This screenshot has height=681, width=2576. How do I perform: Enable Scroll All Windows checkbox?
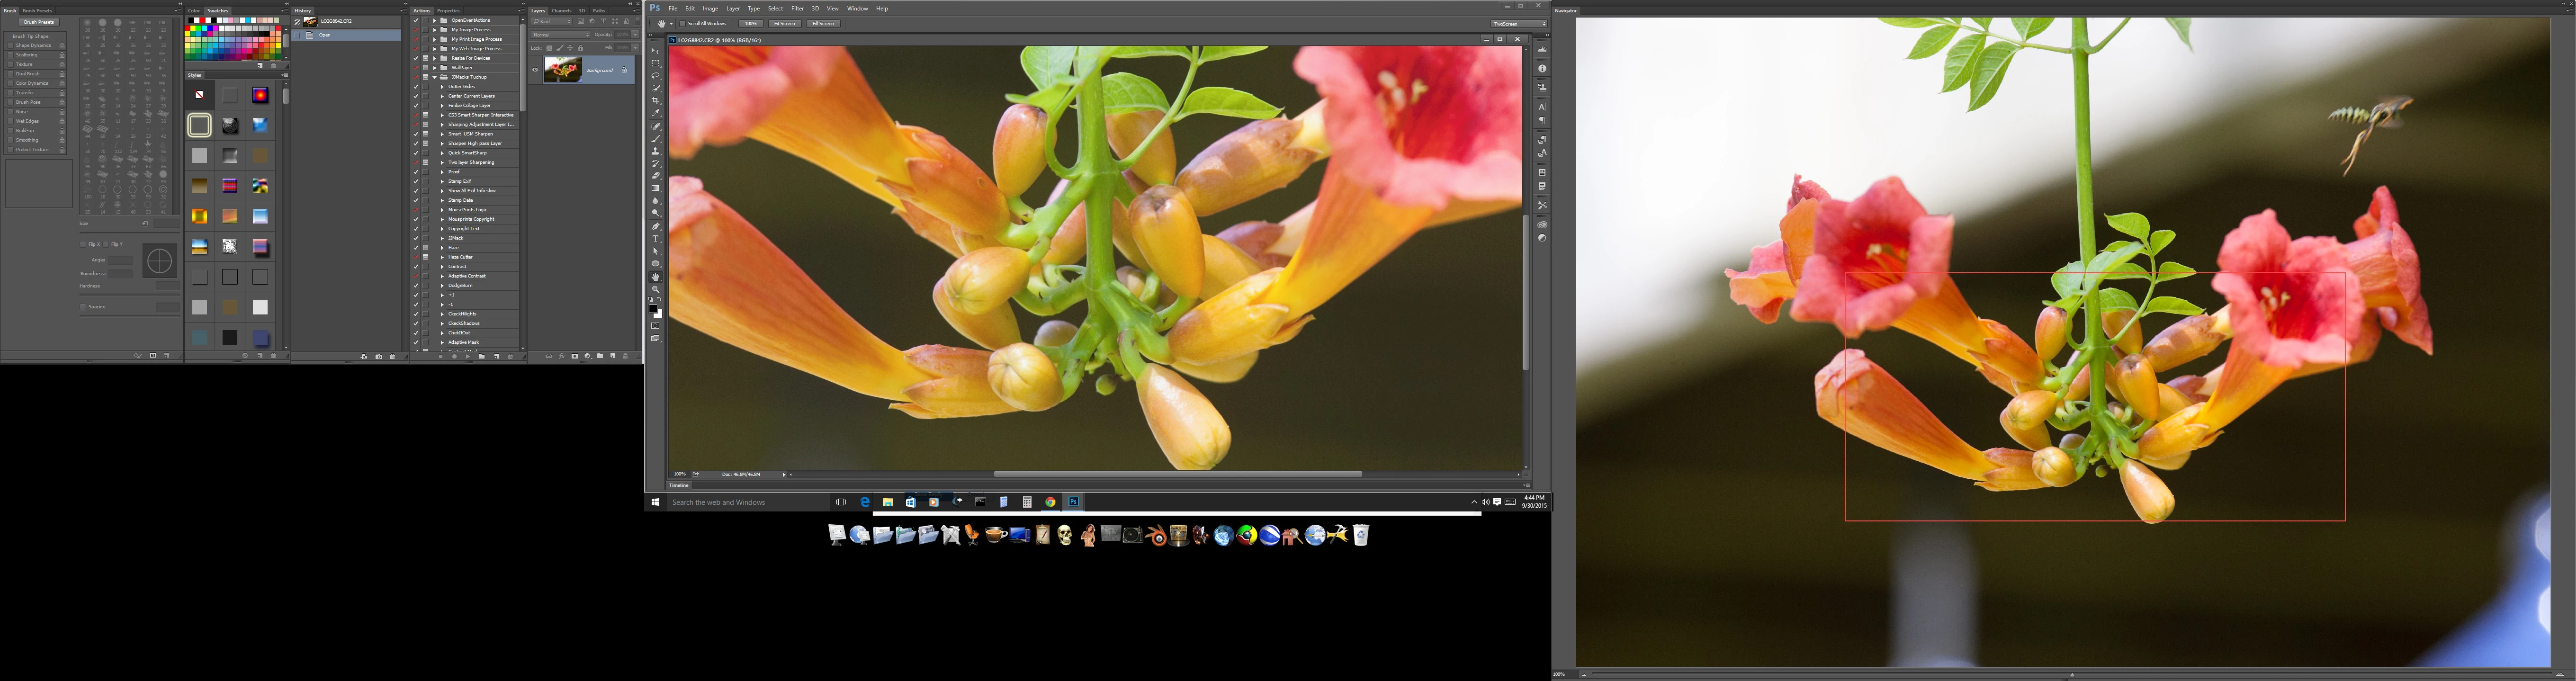(683, 23)
